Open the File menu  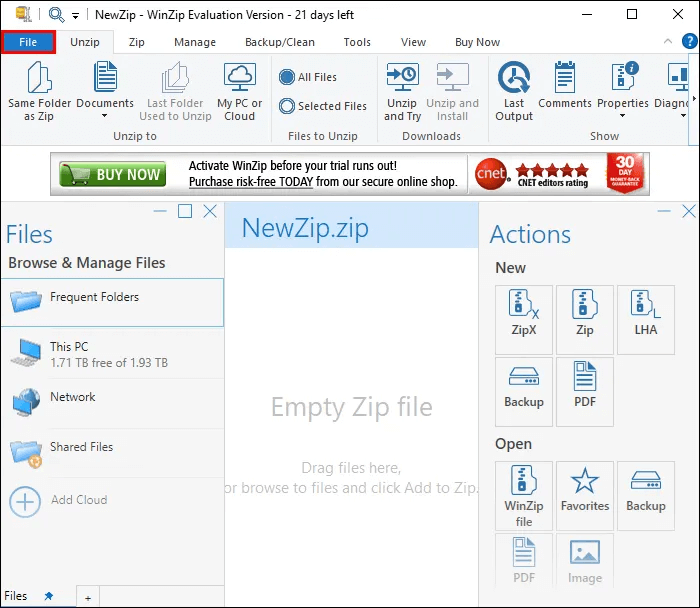(x=28, y=42)
